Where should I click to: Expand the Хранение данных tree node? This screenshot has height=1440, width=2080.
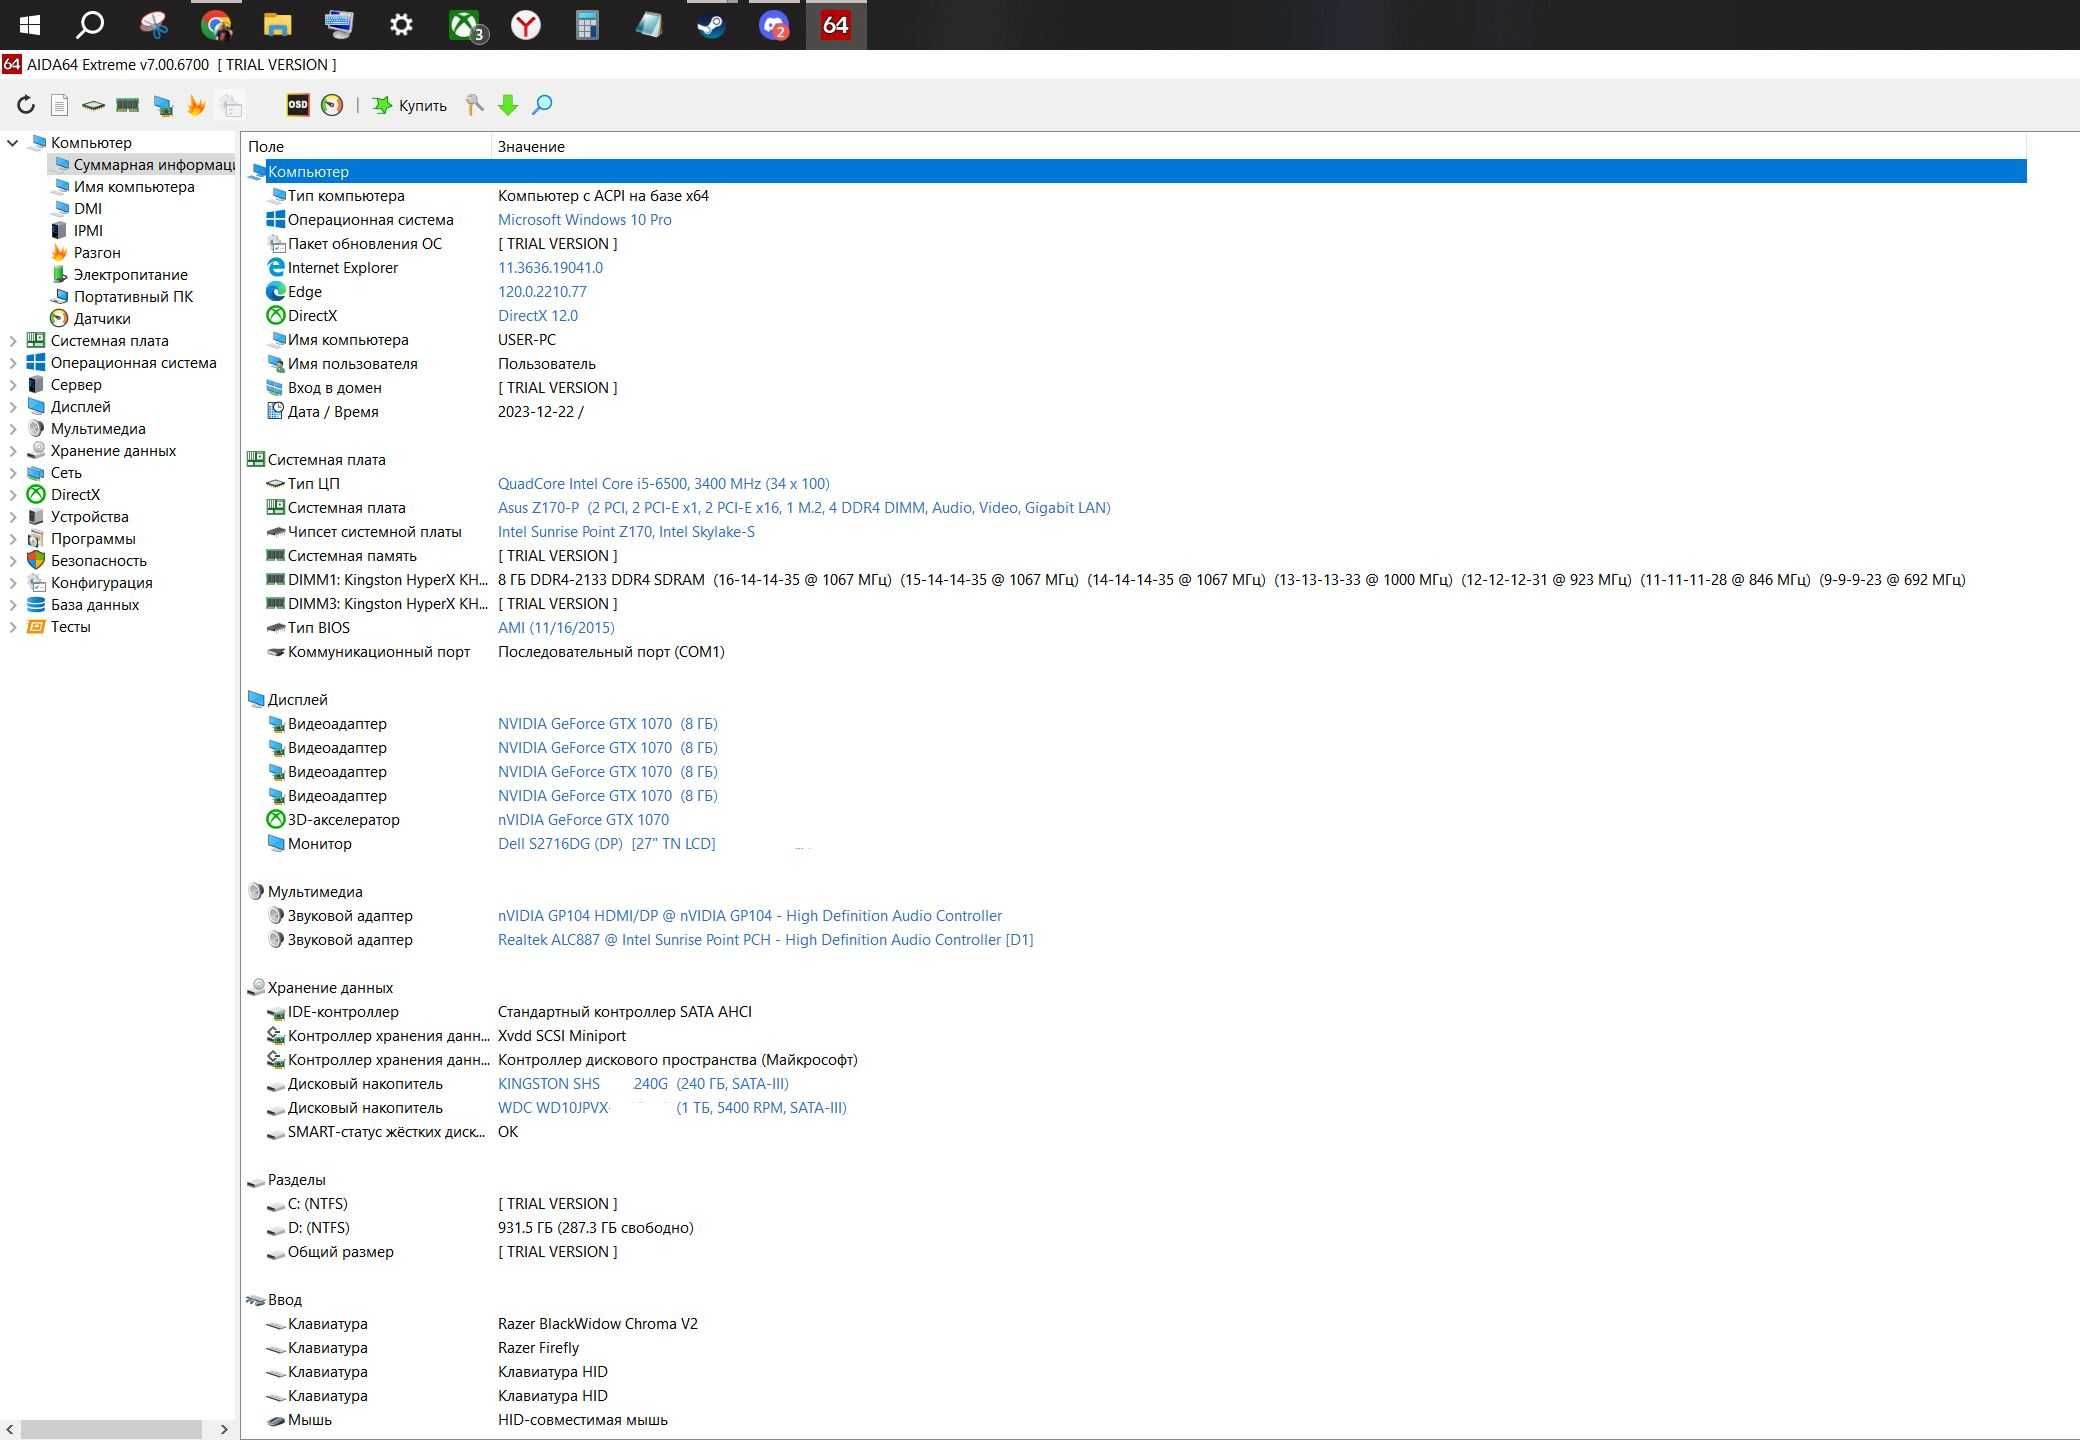[13, 451]
